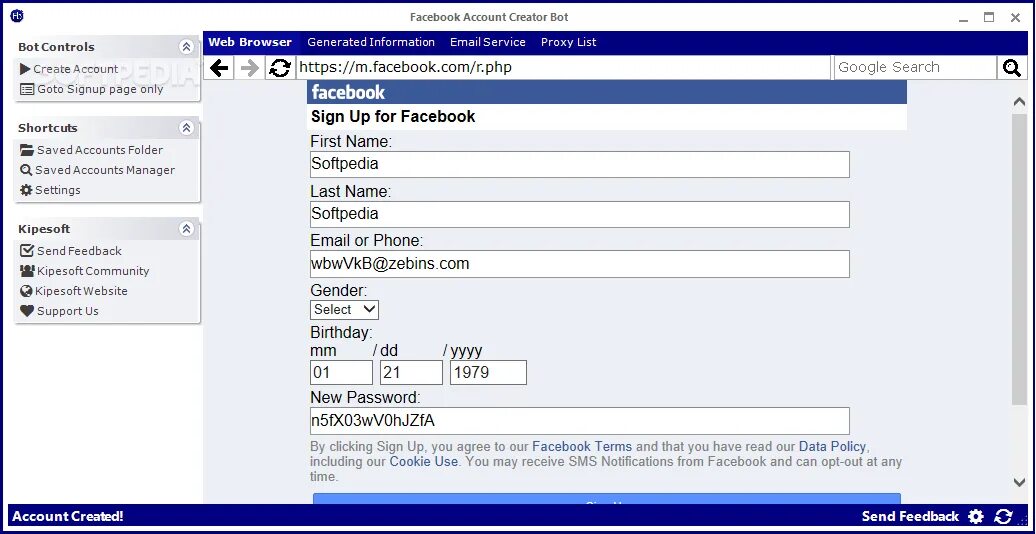1036x534 pixels.
Task: Open the Generated Information tab
Action: (371, 42)
